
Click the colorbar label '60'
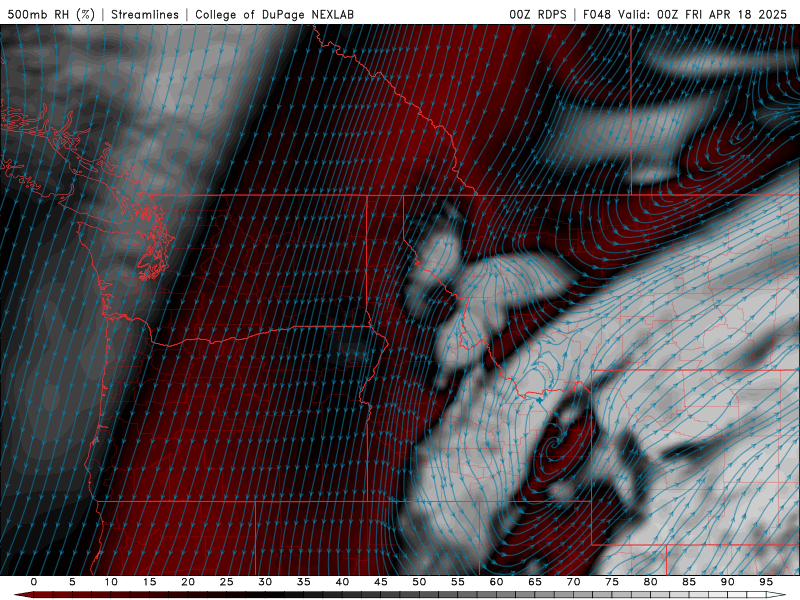pyautogui.click(x=496, y=582)
